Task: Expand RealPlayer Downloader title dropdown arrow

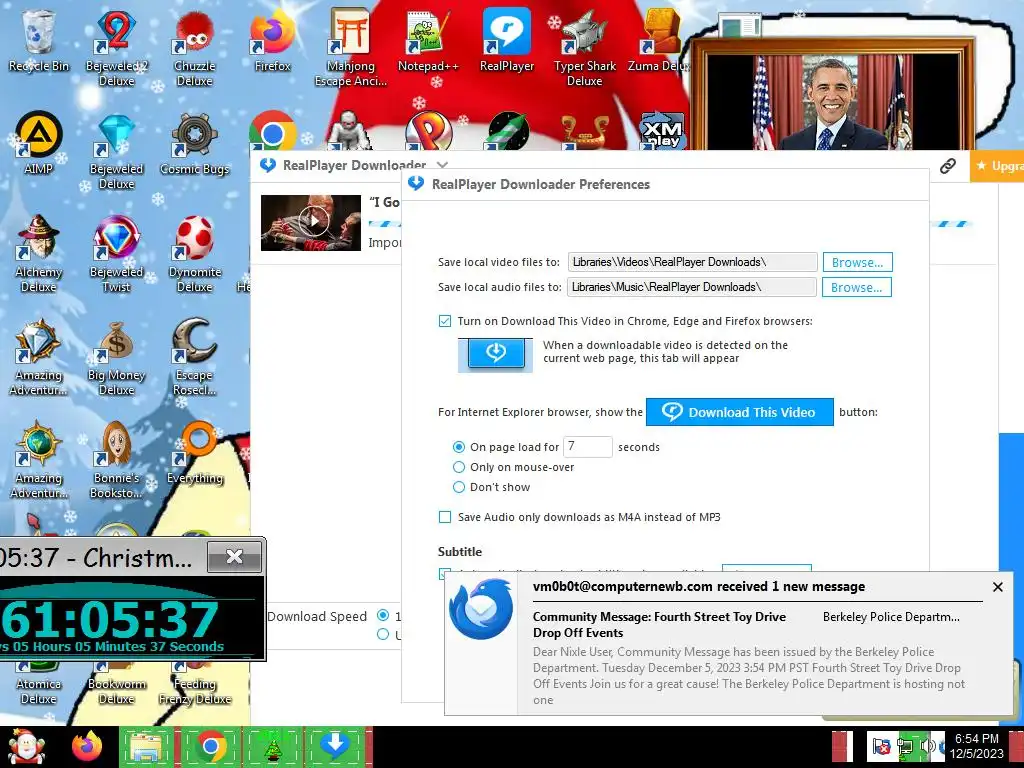Action: tap(443, 165)
